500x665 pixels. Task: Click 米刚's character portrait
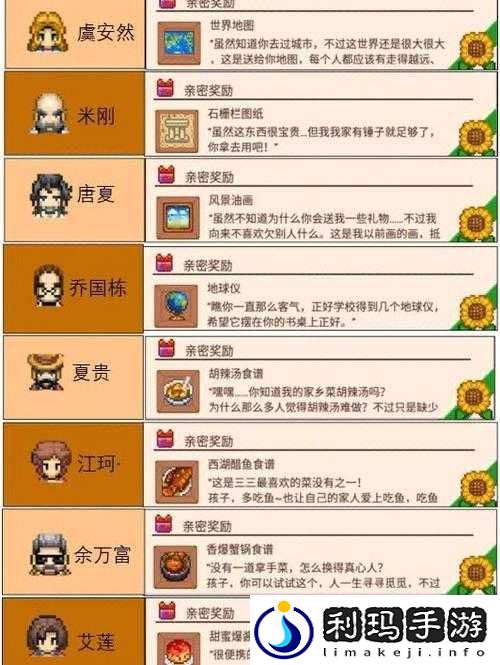coord(50,114)
